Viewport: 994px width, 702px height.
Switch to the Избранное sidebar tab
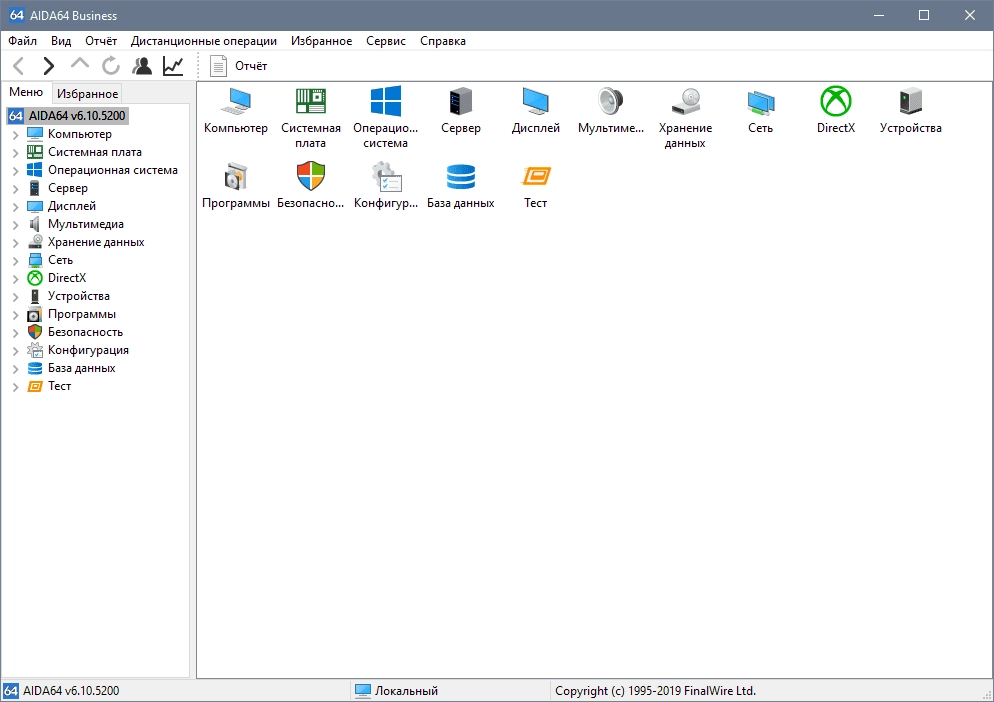(x=87, y=94)
